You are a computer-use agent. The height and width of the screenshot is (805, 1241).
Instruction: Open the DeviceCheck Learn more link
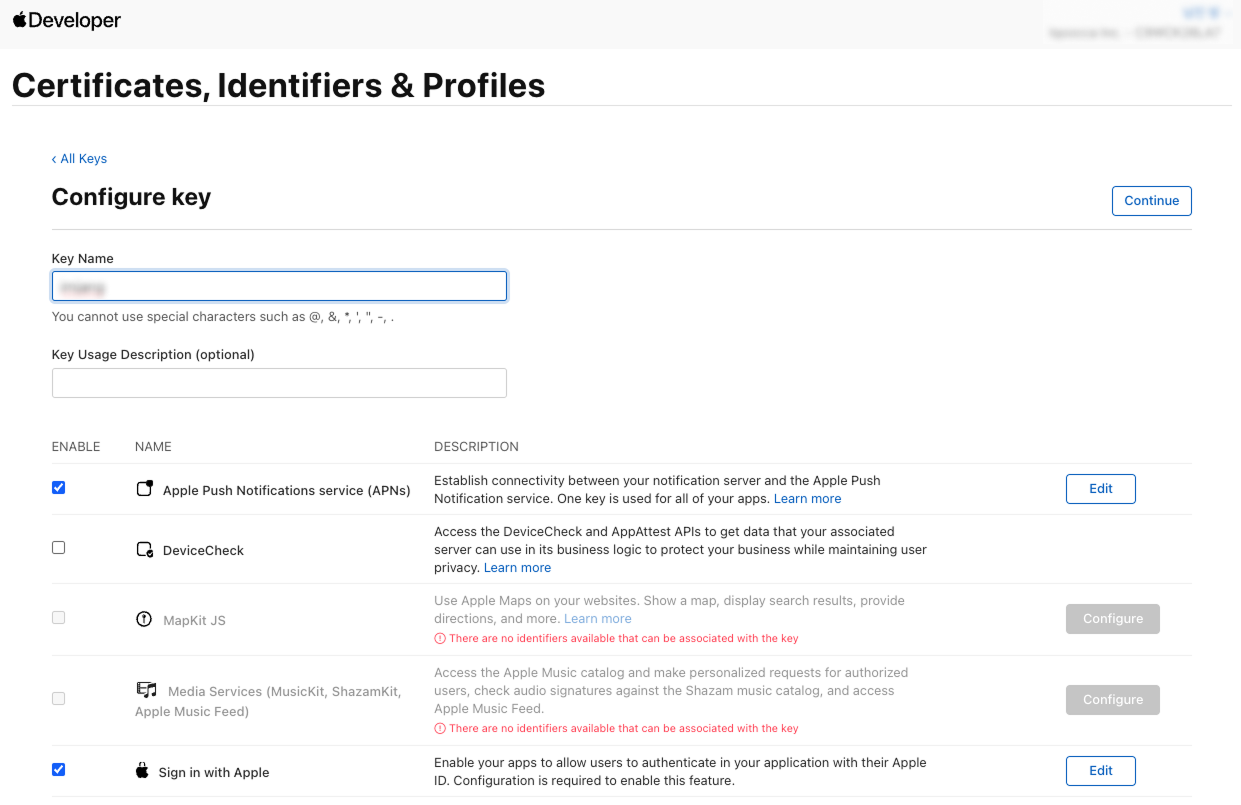point(517,568)
